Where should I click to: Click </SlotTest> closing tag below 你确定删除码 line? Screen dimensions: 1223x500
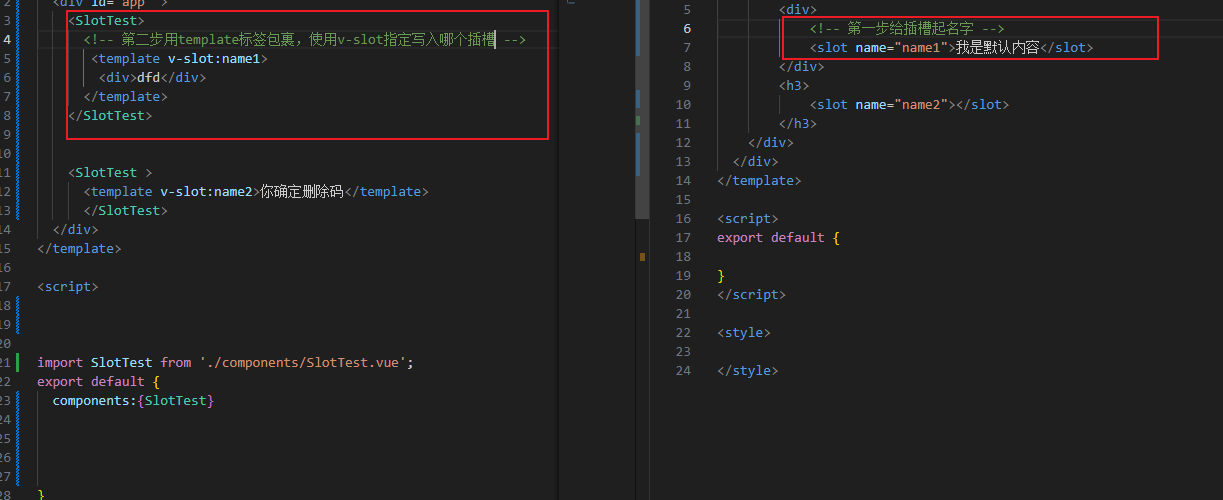(x=126, y=210)
